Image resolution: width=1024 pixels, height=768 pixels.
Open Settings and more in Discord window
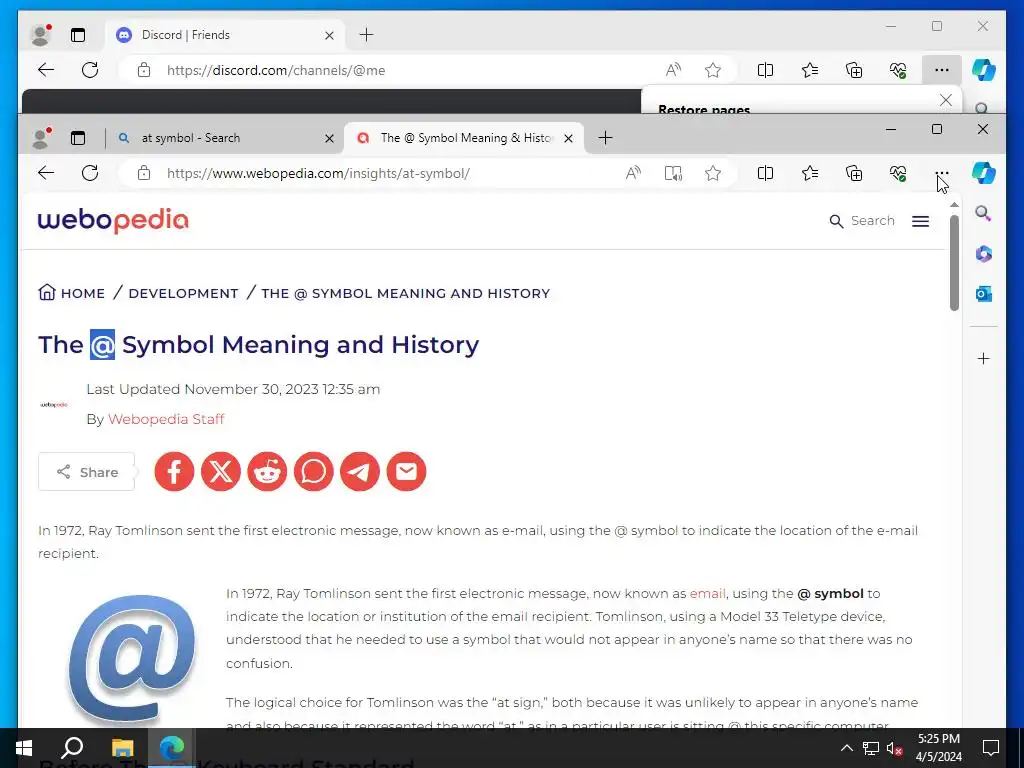pyautogui.click(x=942, y=70)
